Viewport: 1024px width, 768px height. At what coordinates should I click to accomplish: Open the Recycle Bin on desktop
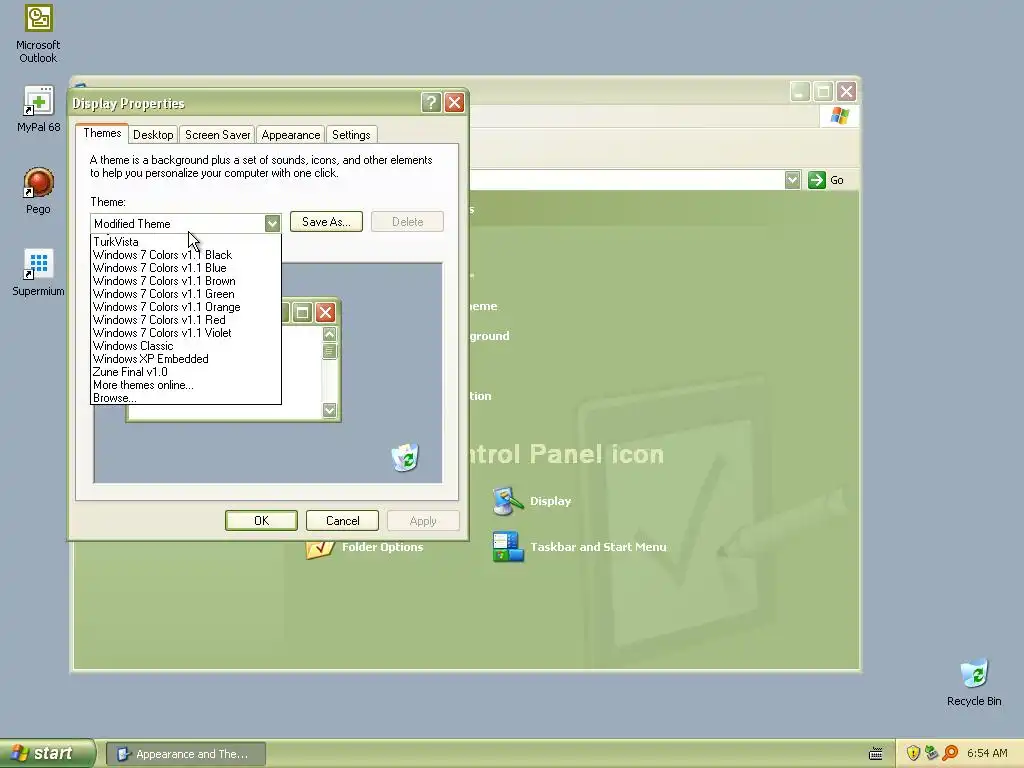click(974, 682)
